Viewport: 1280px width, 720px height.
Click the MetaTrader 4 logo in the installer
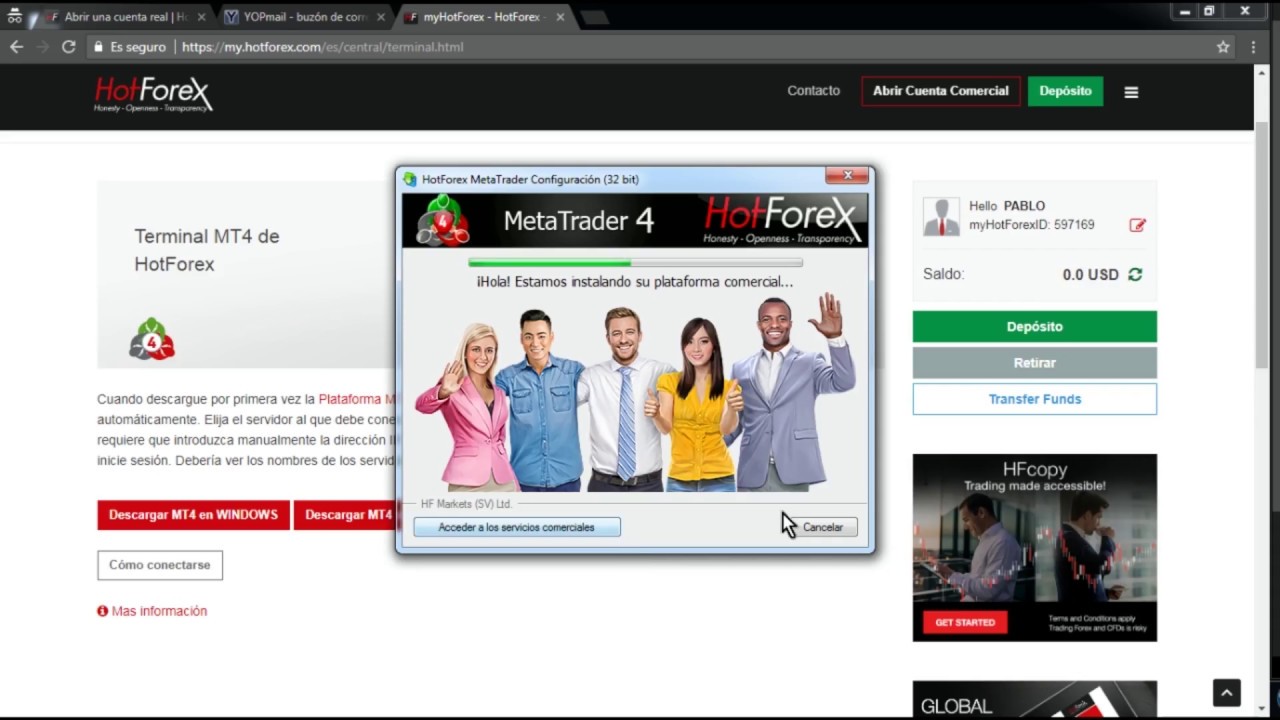(443, 220)
